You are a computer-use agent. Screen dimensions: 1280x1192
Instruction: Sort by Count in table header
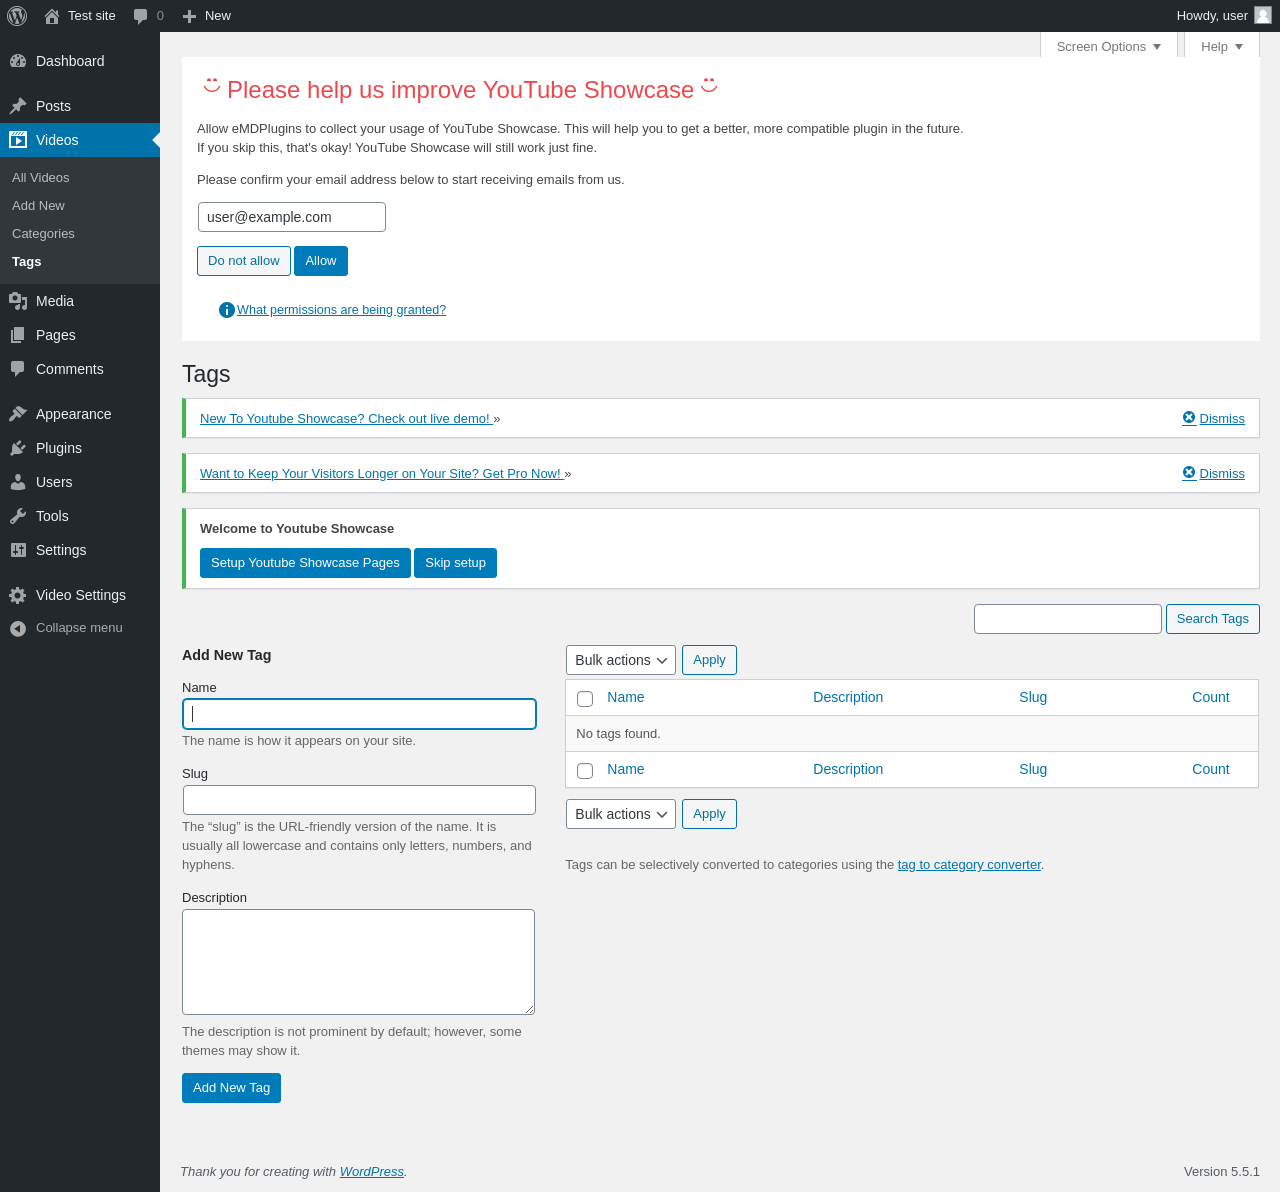(x=1211, y=697)
